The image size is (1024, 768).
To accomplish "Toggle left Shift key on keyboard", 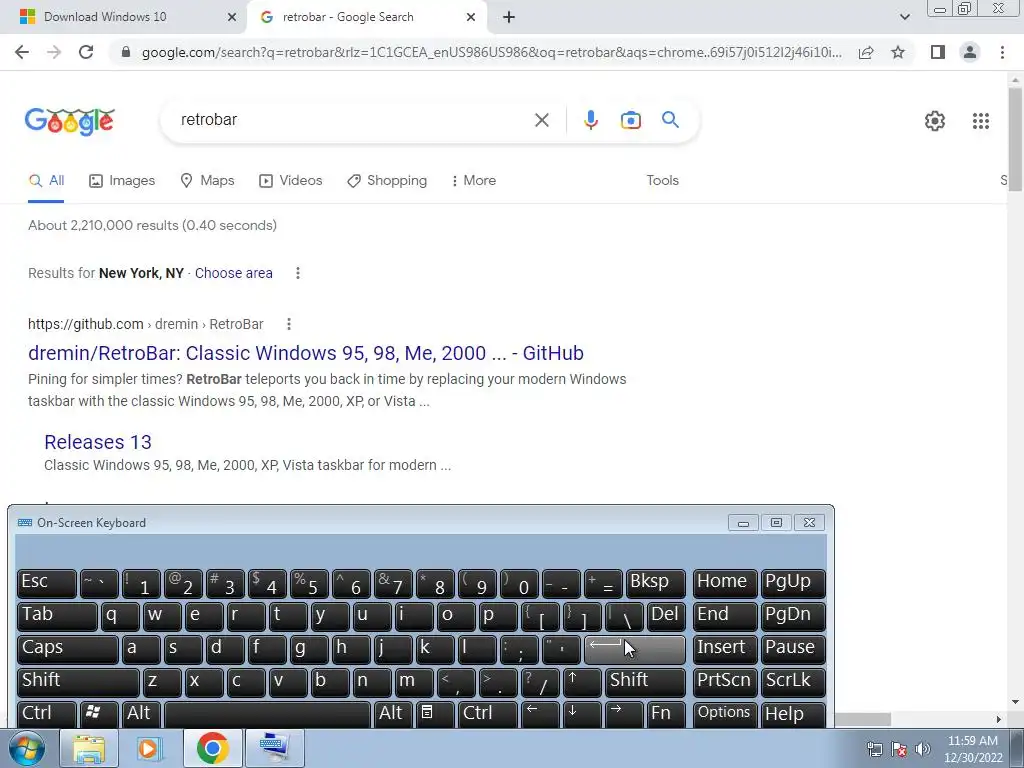I will 78,681.
